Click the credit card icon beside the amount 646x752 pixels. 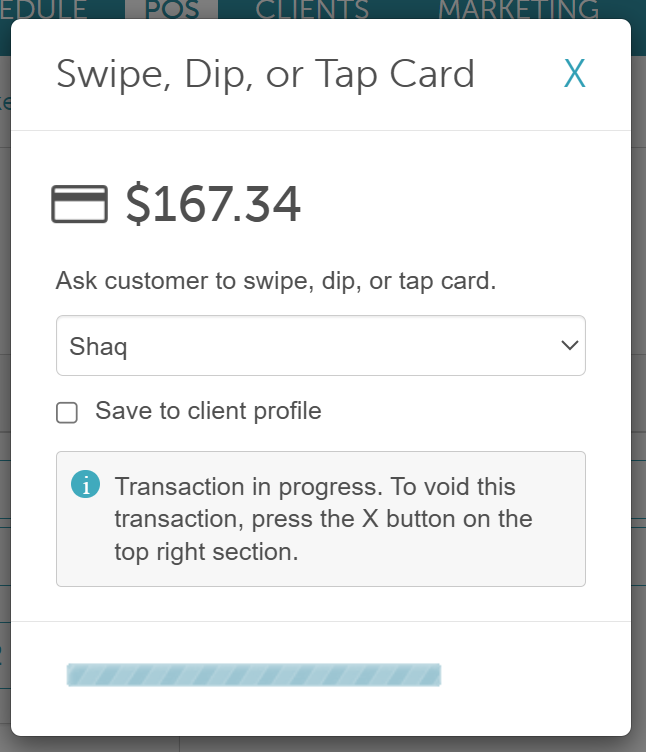(x=80, y=204)
